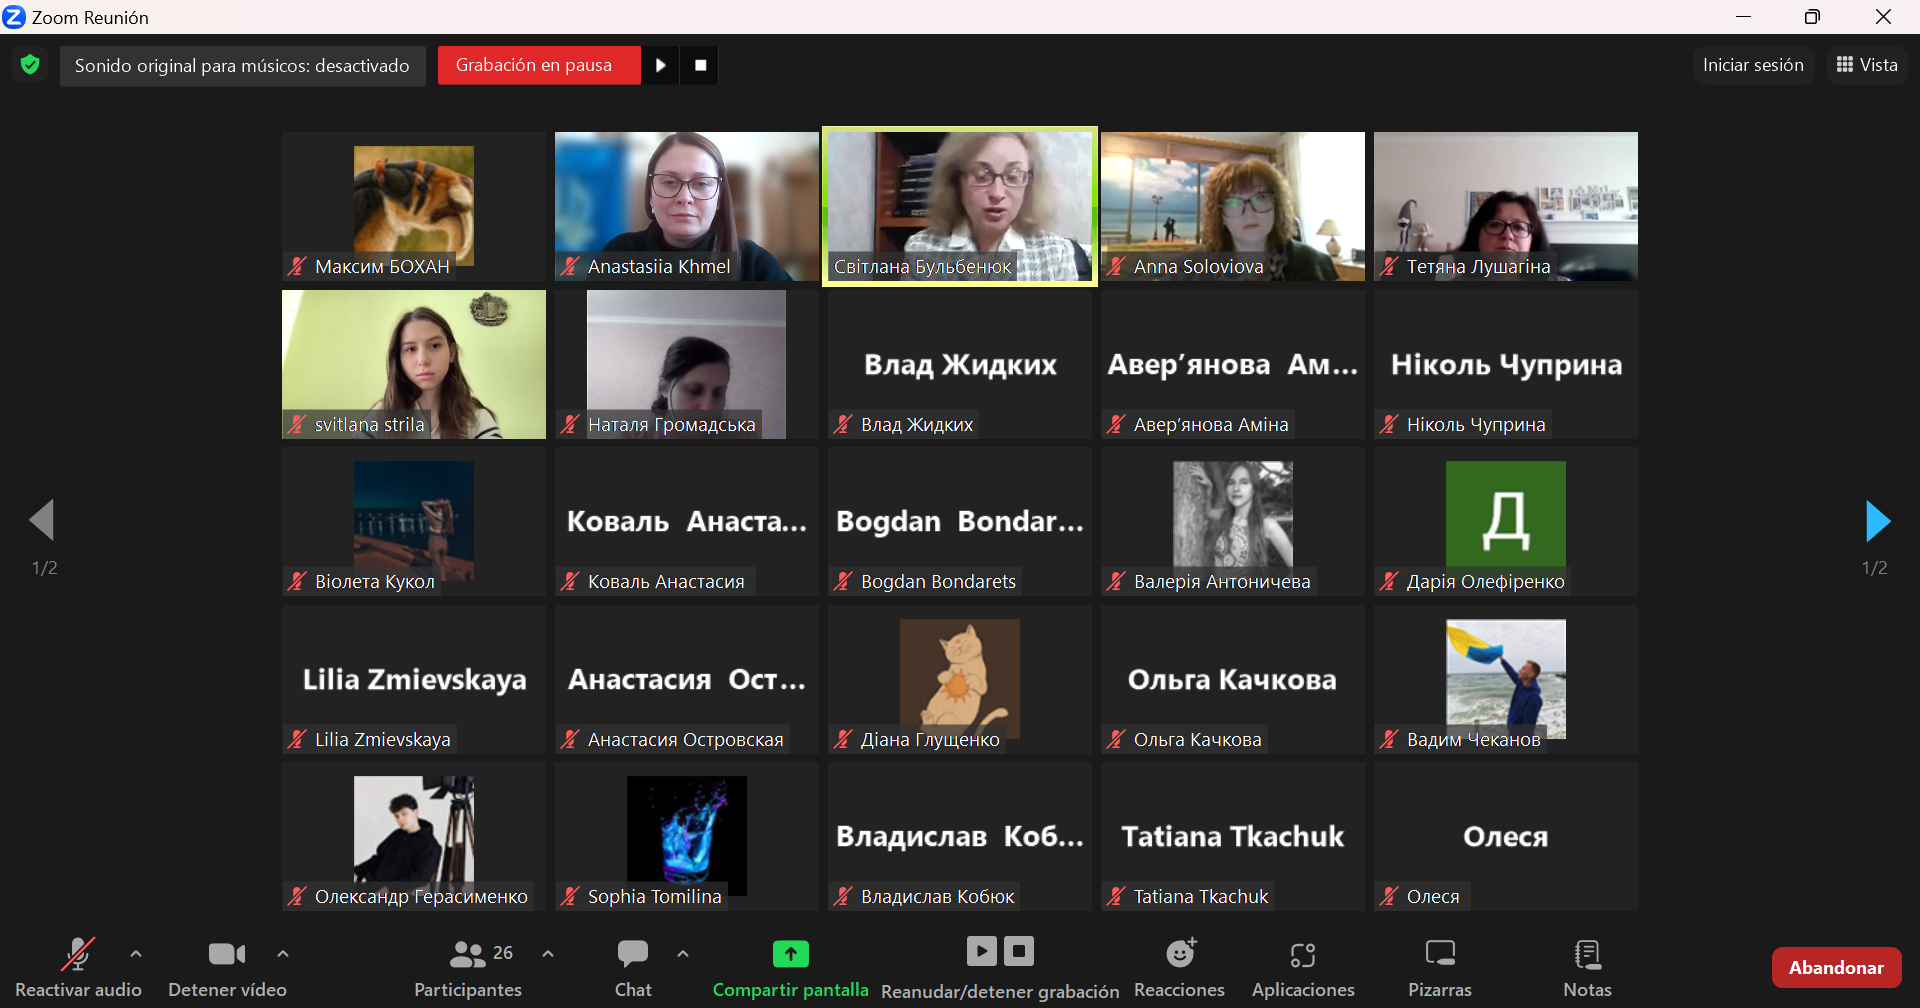Select Anna Soloviova video tile
The width and height of the screenshot is (1920, 1008).
pyautogui.click(x=1233, y=206)
